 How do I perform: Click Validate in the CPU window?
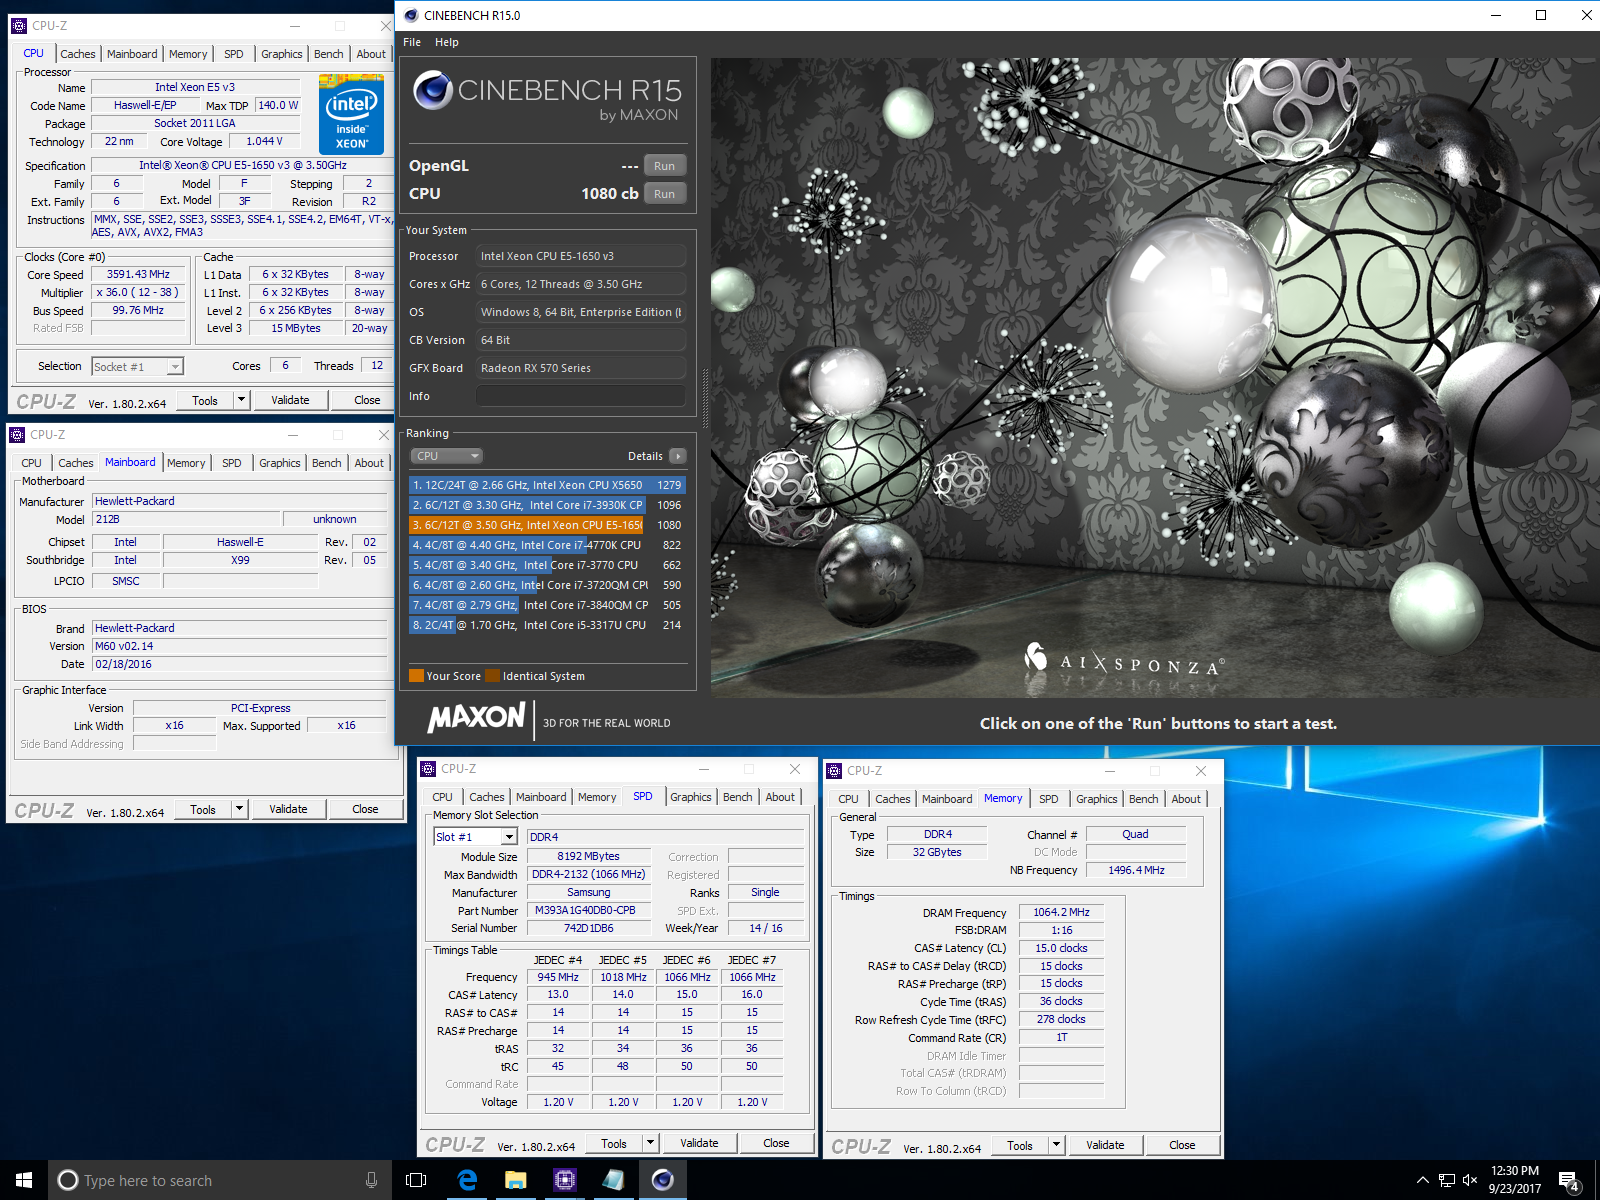point(290,400)
